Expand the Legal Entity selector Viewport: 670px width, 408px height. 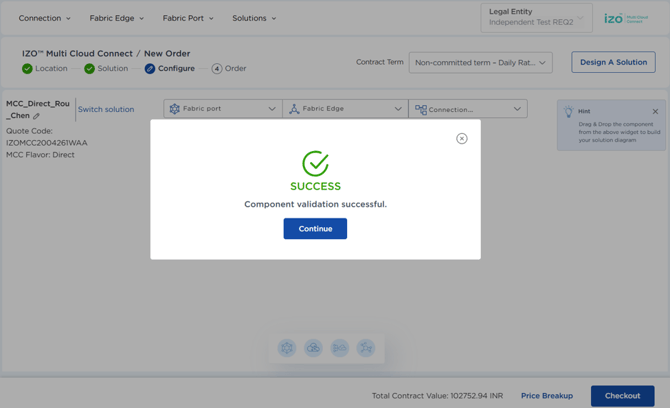click(x=536, y=18)
